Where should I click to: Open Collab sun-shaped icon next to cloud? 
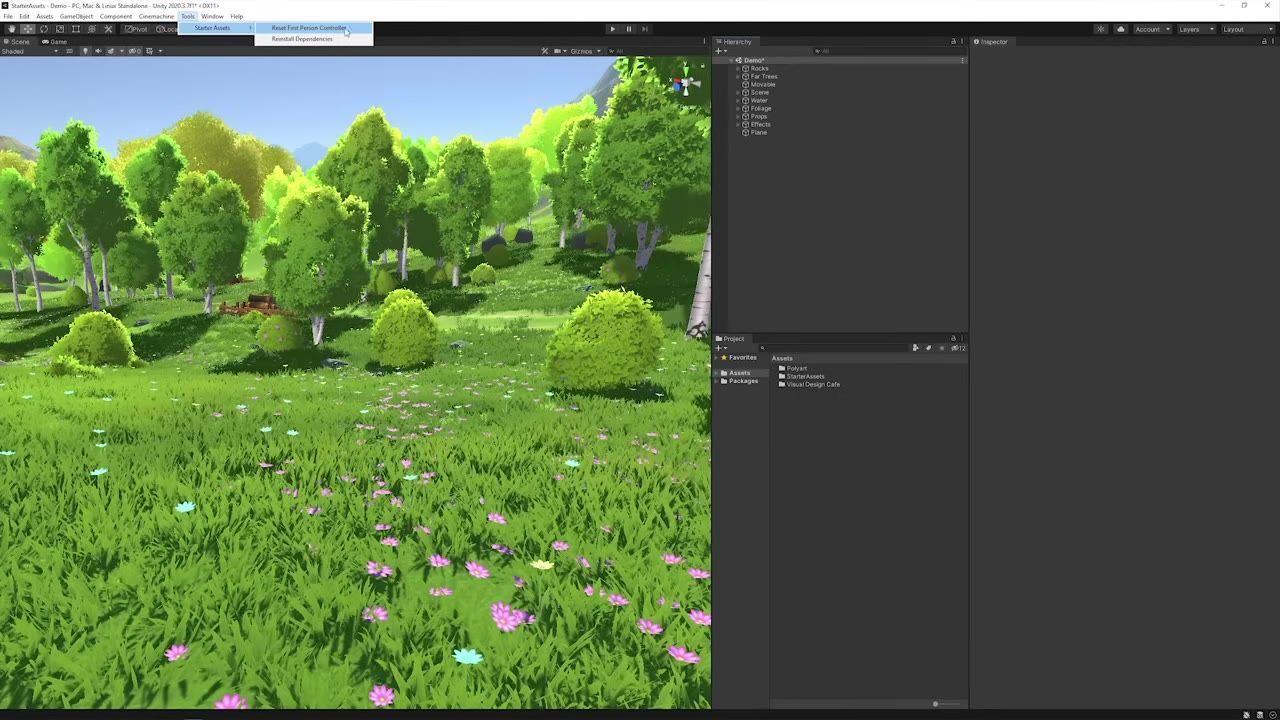(x=1101, y=29)
